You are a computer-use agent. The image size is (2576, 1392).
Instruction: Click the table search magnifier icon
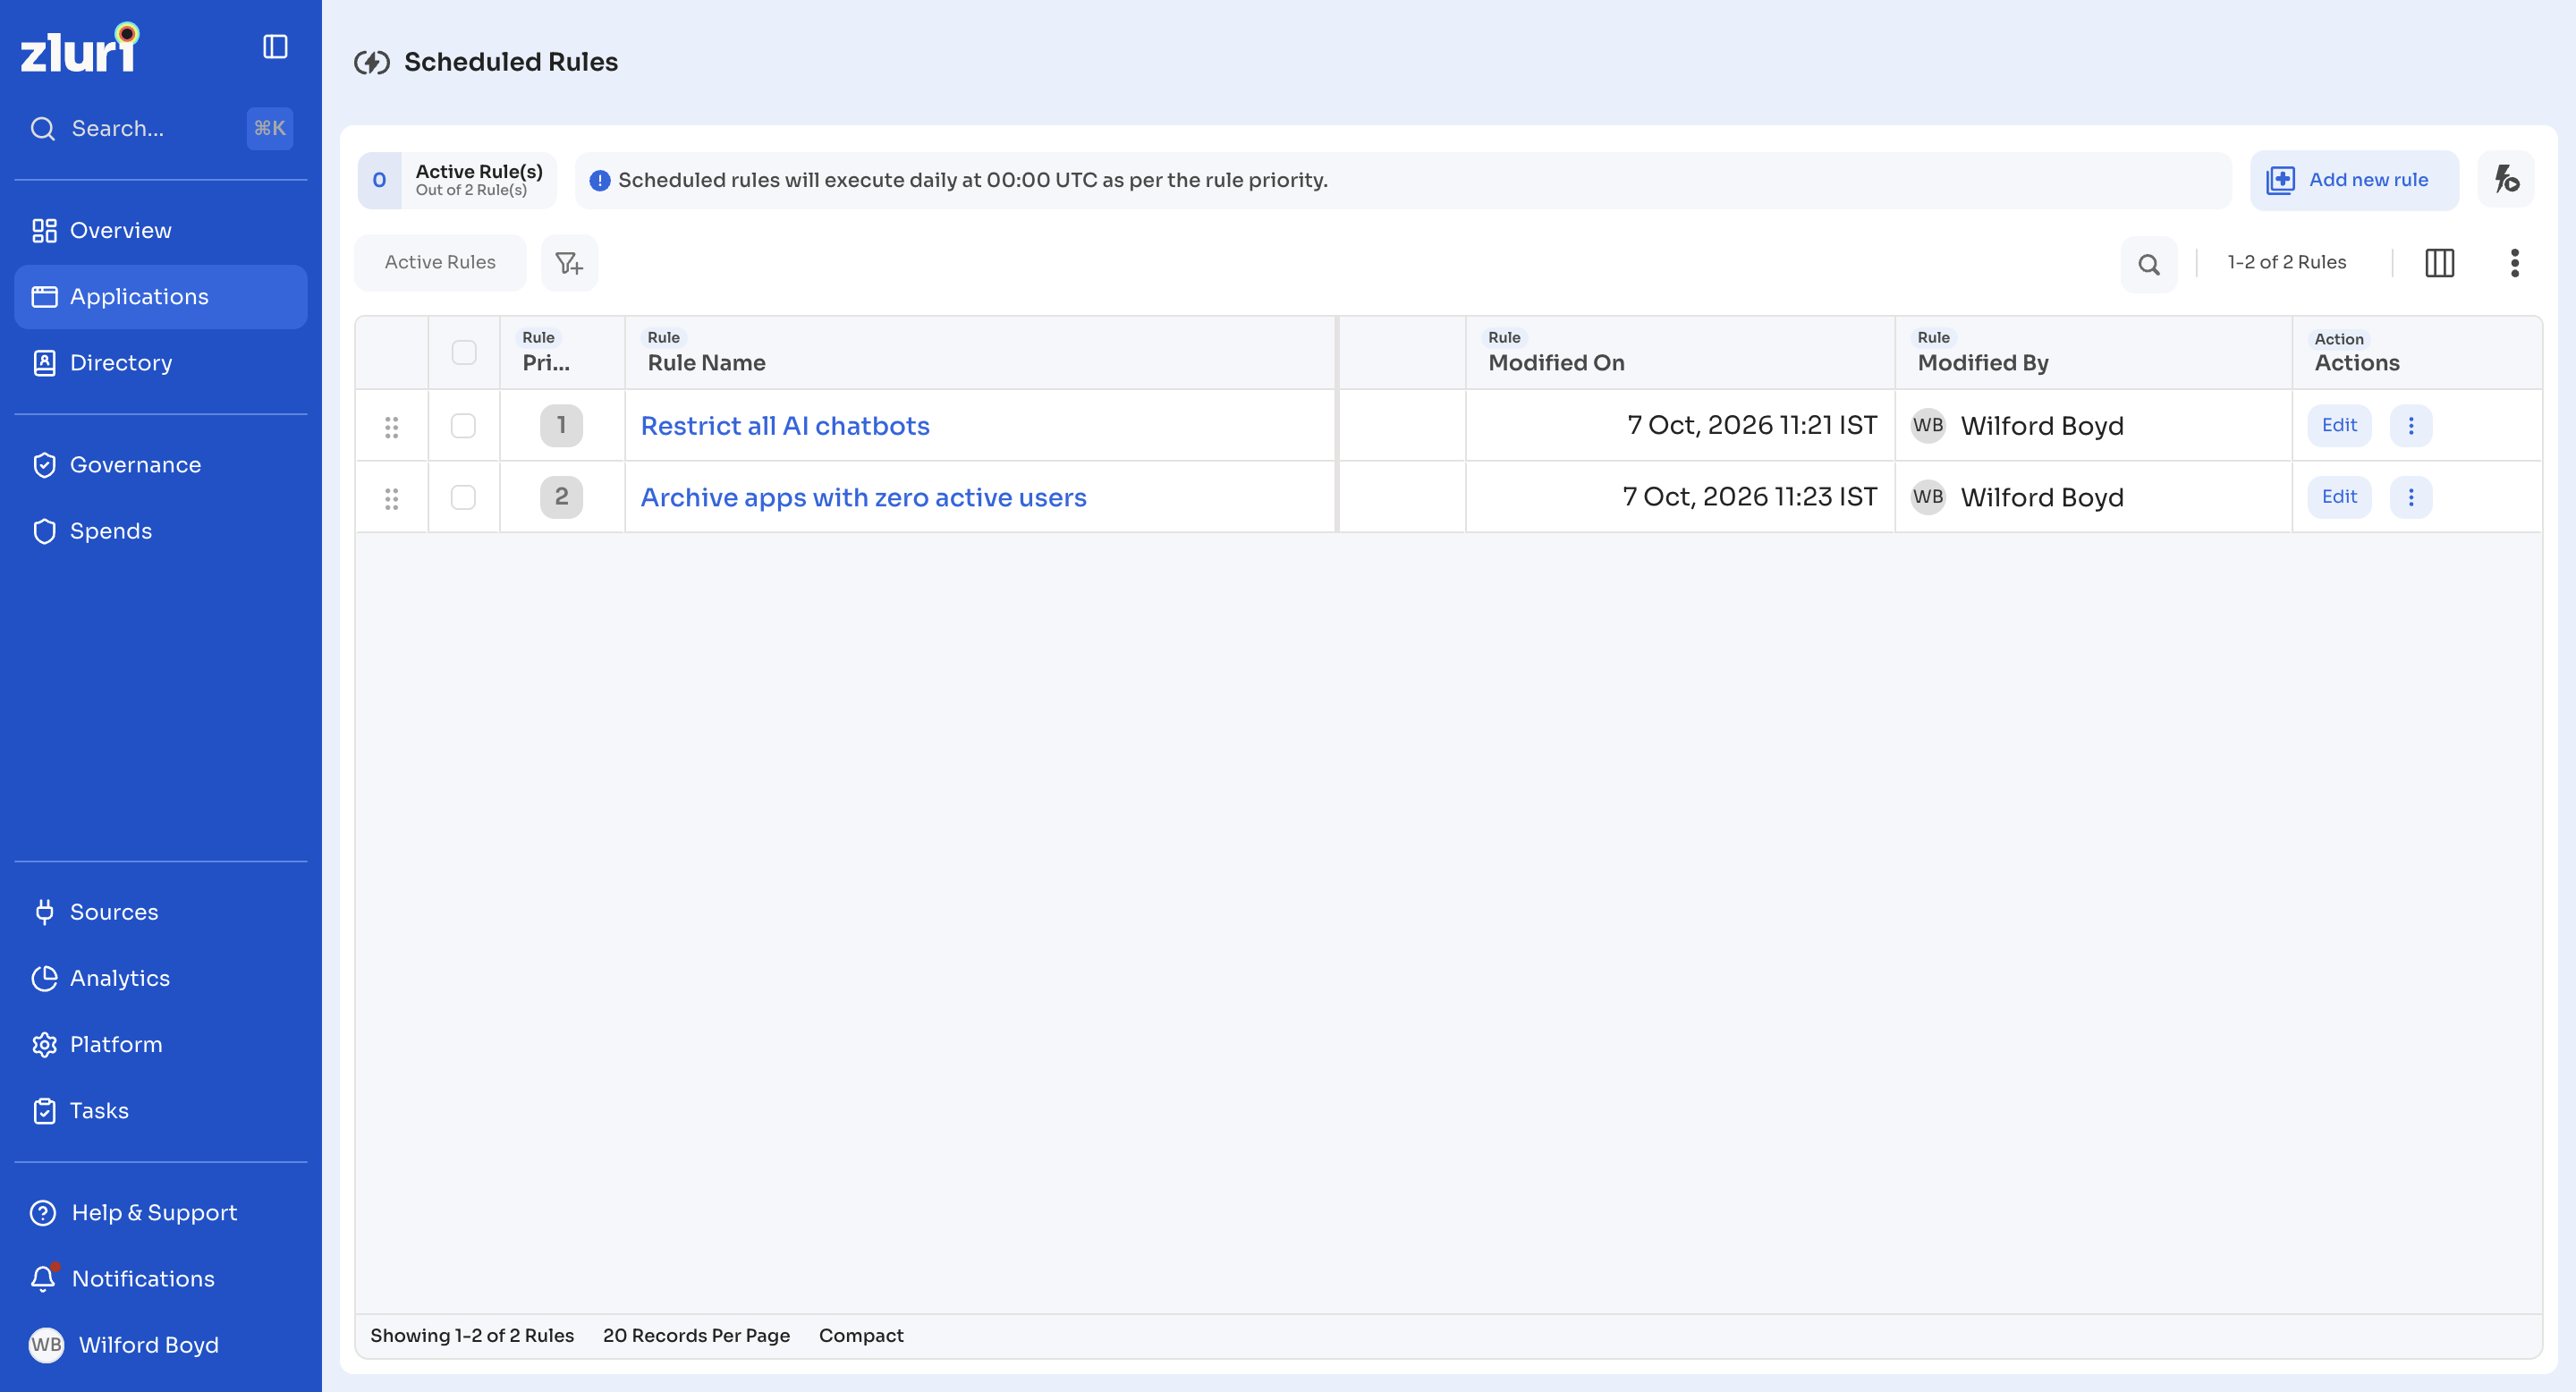[2149, 264]
